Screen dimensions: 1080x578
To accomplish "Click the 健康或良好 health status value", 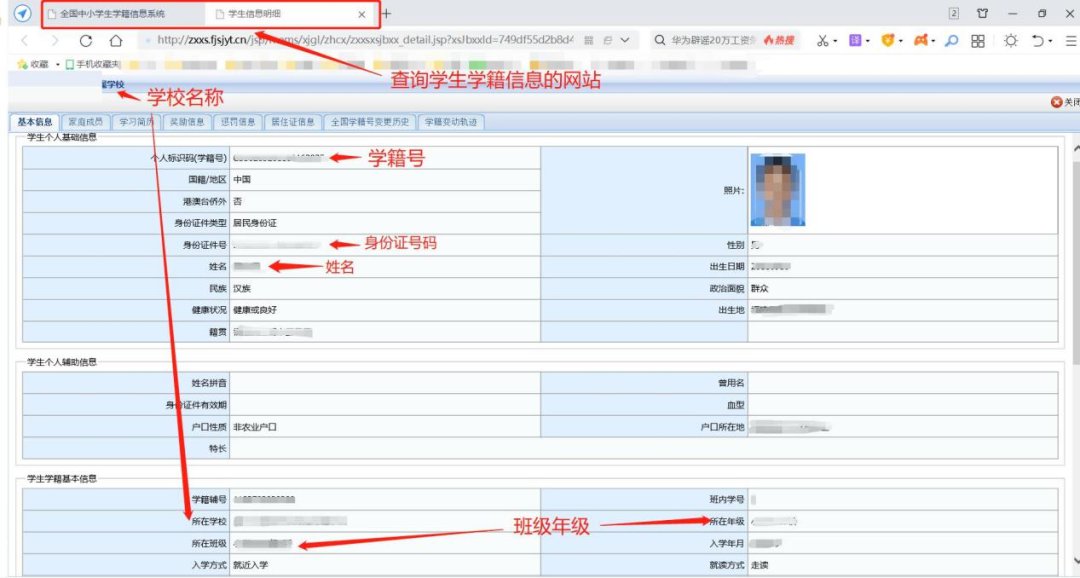I will coord(255,311).
